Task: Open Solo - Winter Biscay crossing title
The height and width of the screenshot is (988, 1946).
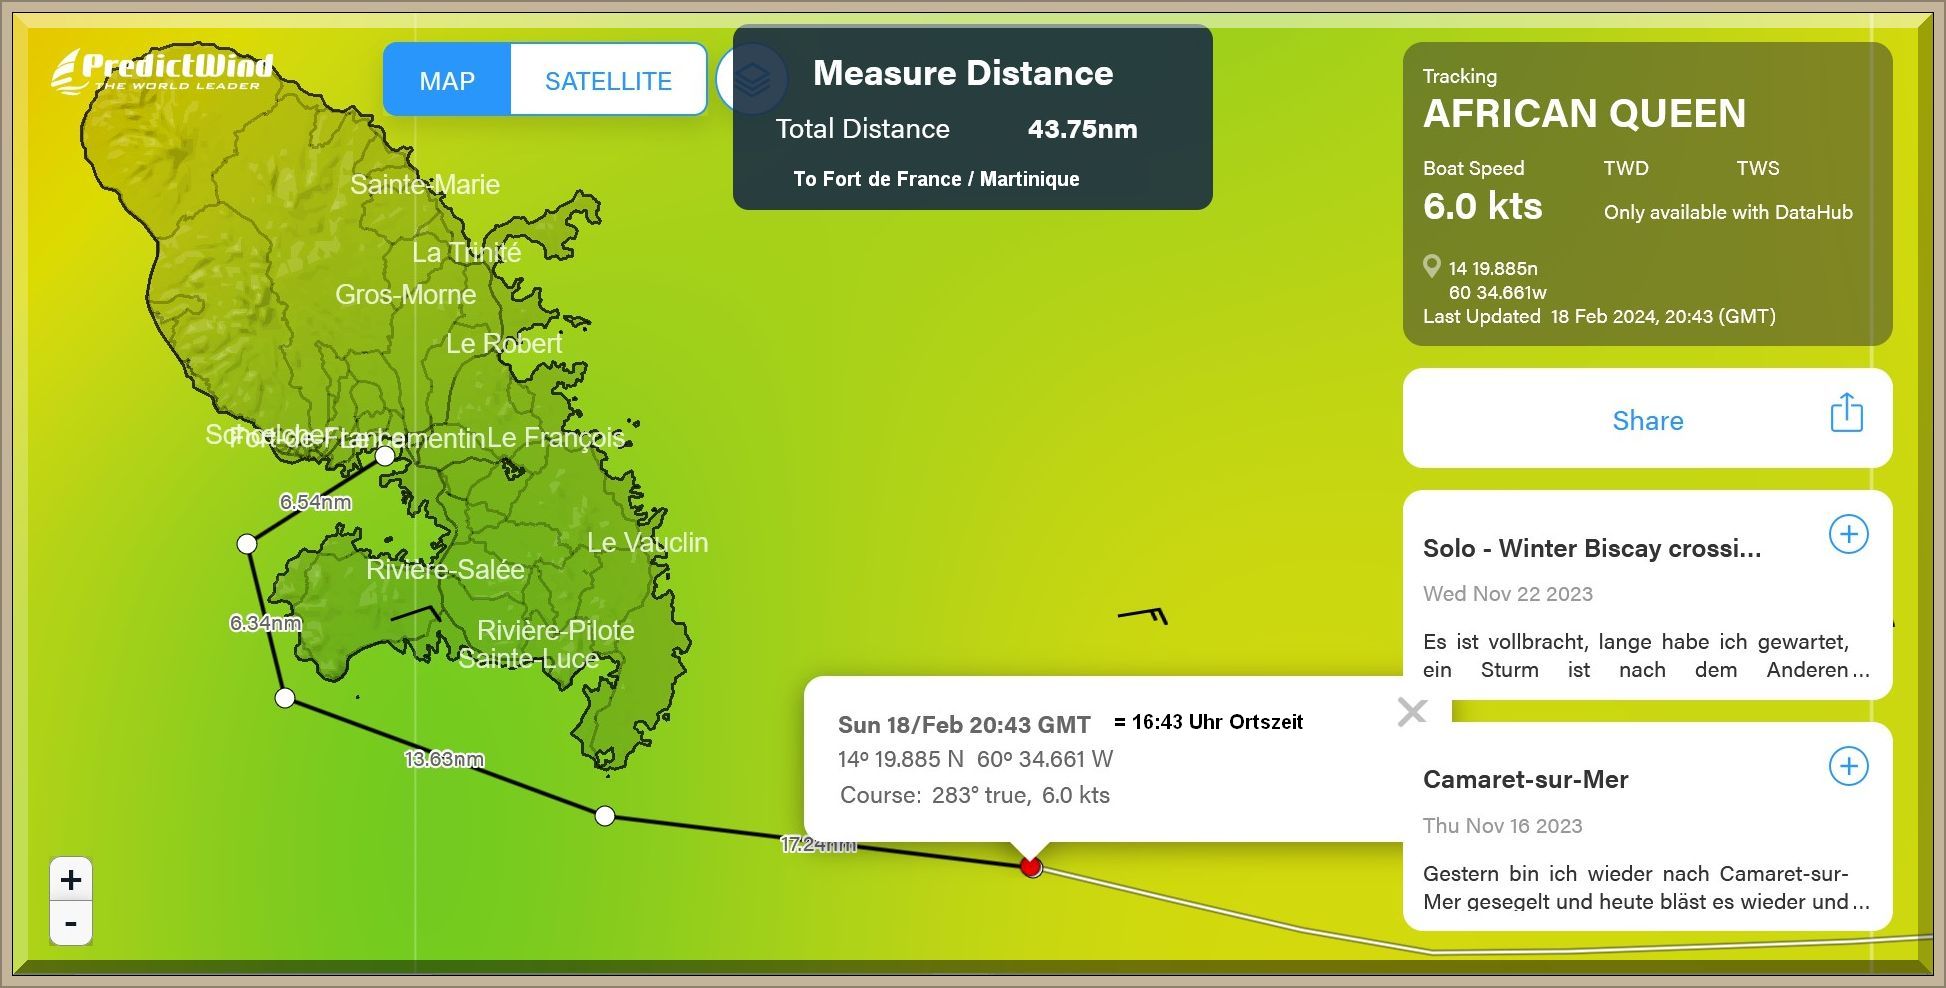Action: 1591,548
